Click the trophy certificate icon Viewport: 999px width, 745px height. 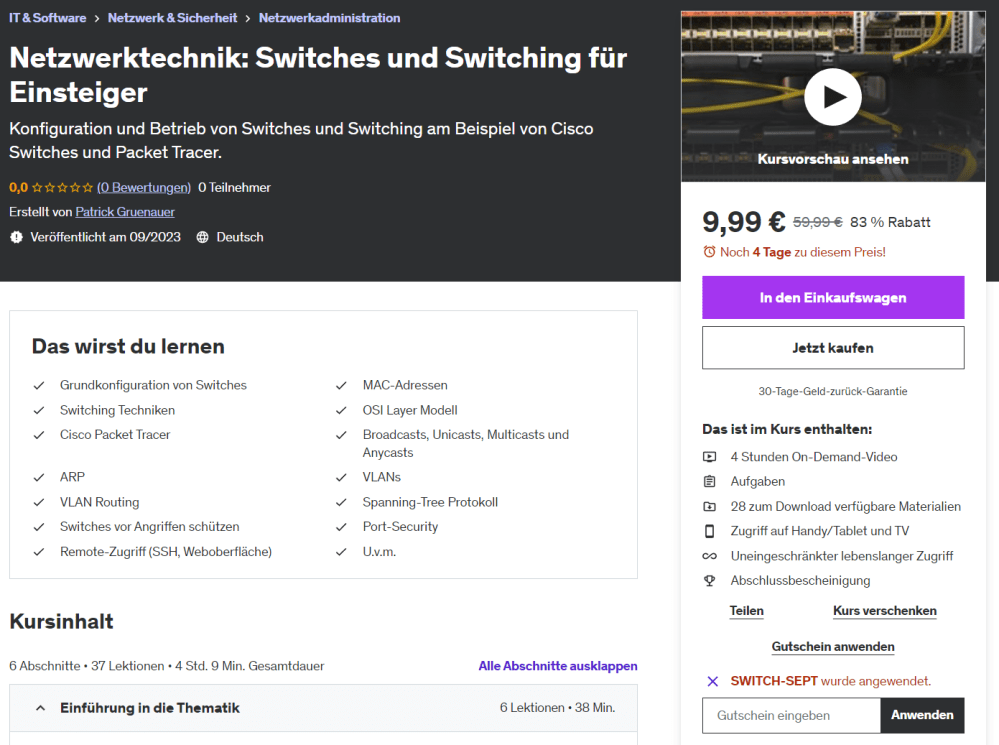[710, 581]
